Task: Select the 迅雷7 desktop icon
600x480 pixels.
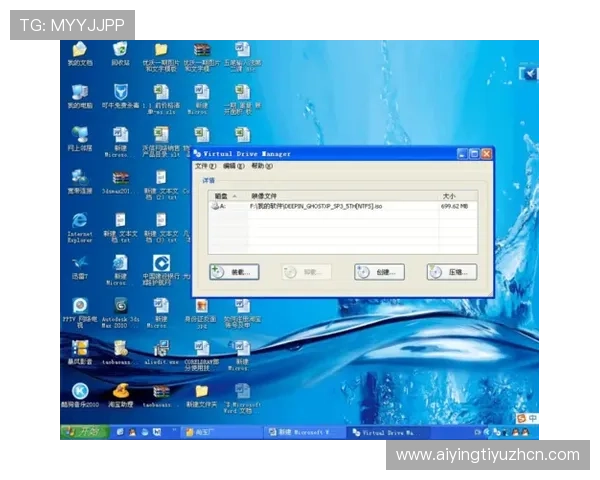Action: click(x=79, y=264)
